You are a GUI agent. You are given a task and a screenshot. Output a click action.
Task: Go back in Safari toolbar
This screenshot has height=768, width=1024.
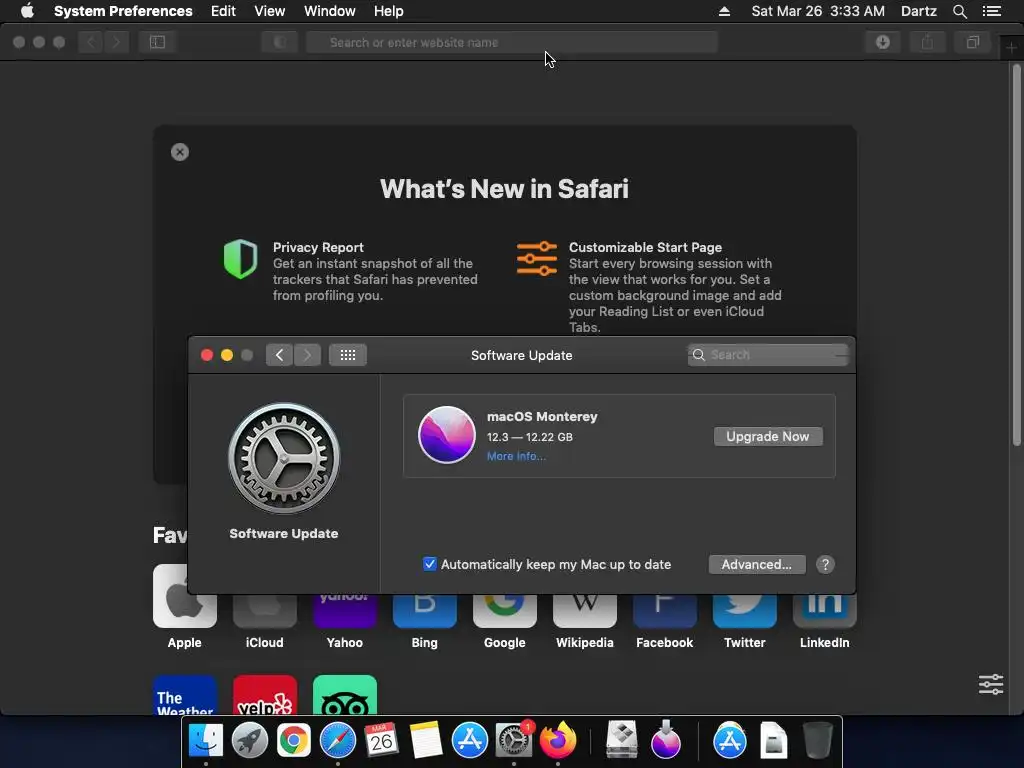click(91, 42)
